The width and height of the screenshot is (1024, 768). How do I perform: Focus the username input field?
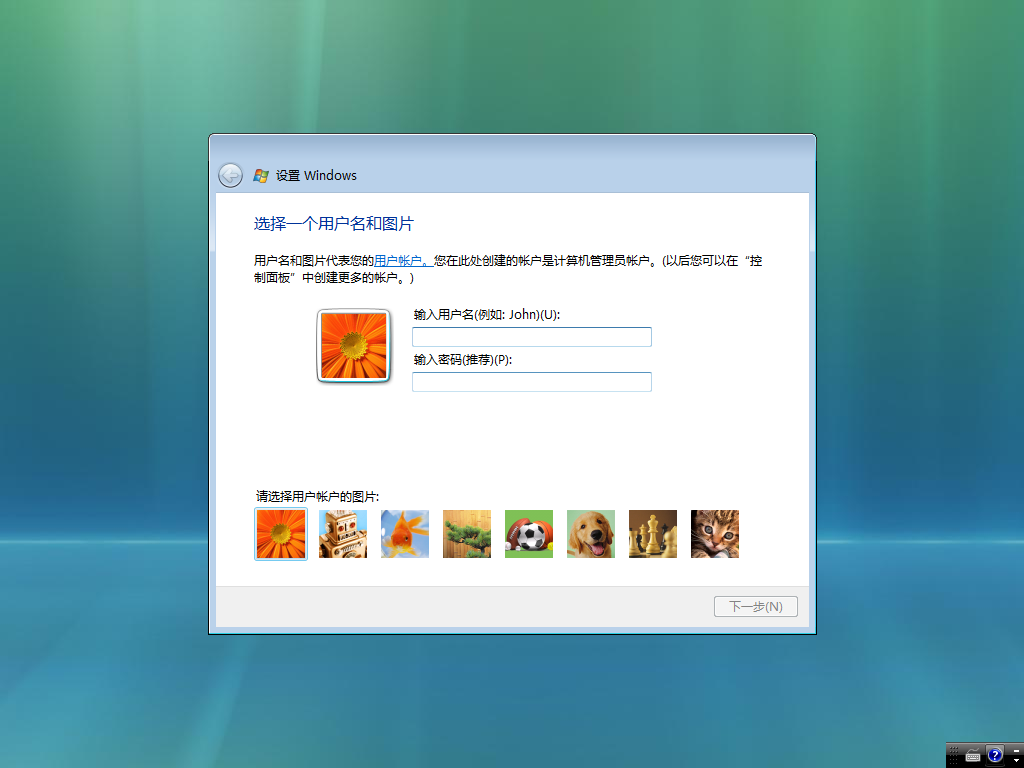pos(532,337)
